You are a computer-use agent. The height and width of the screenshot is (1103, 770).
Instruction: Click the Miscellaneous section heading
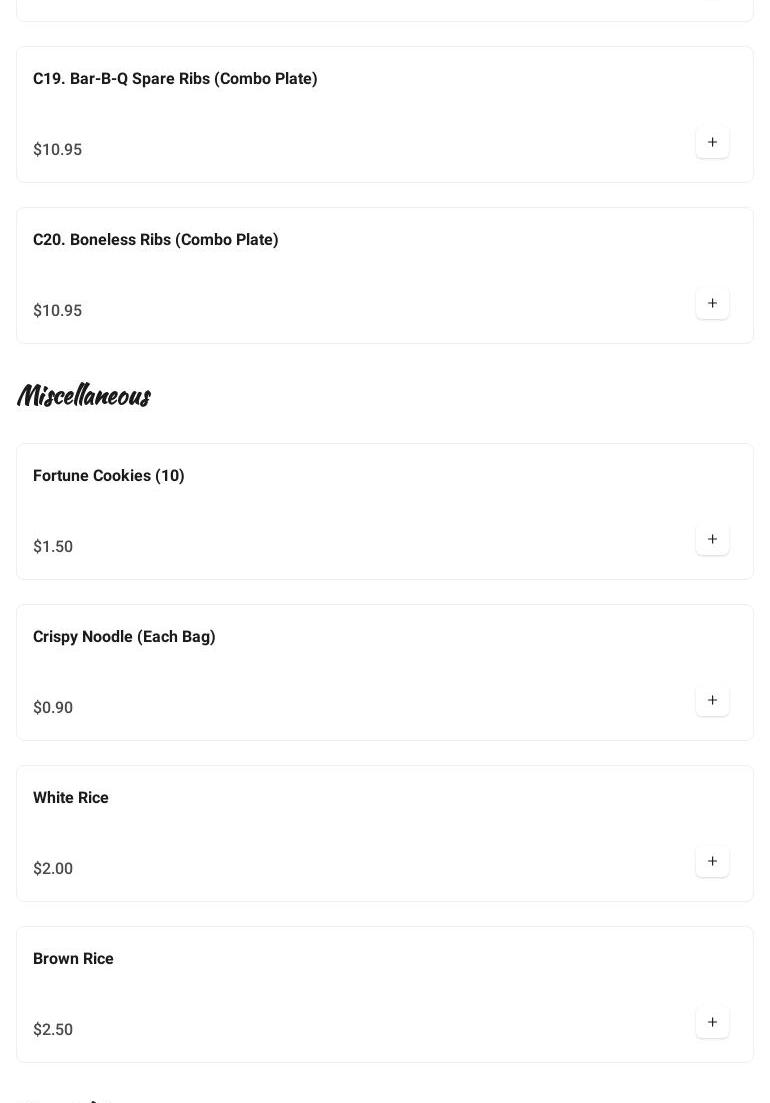tap(84, 396)
